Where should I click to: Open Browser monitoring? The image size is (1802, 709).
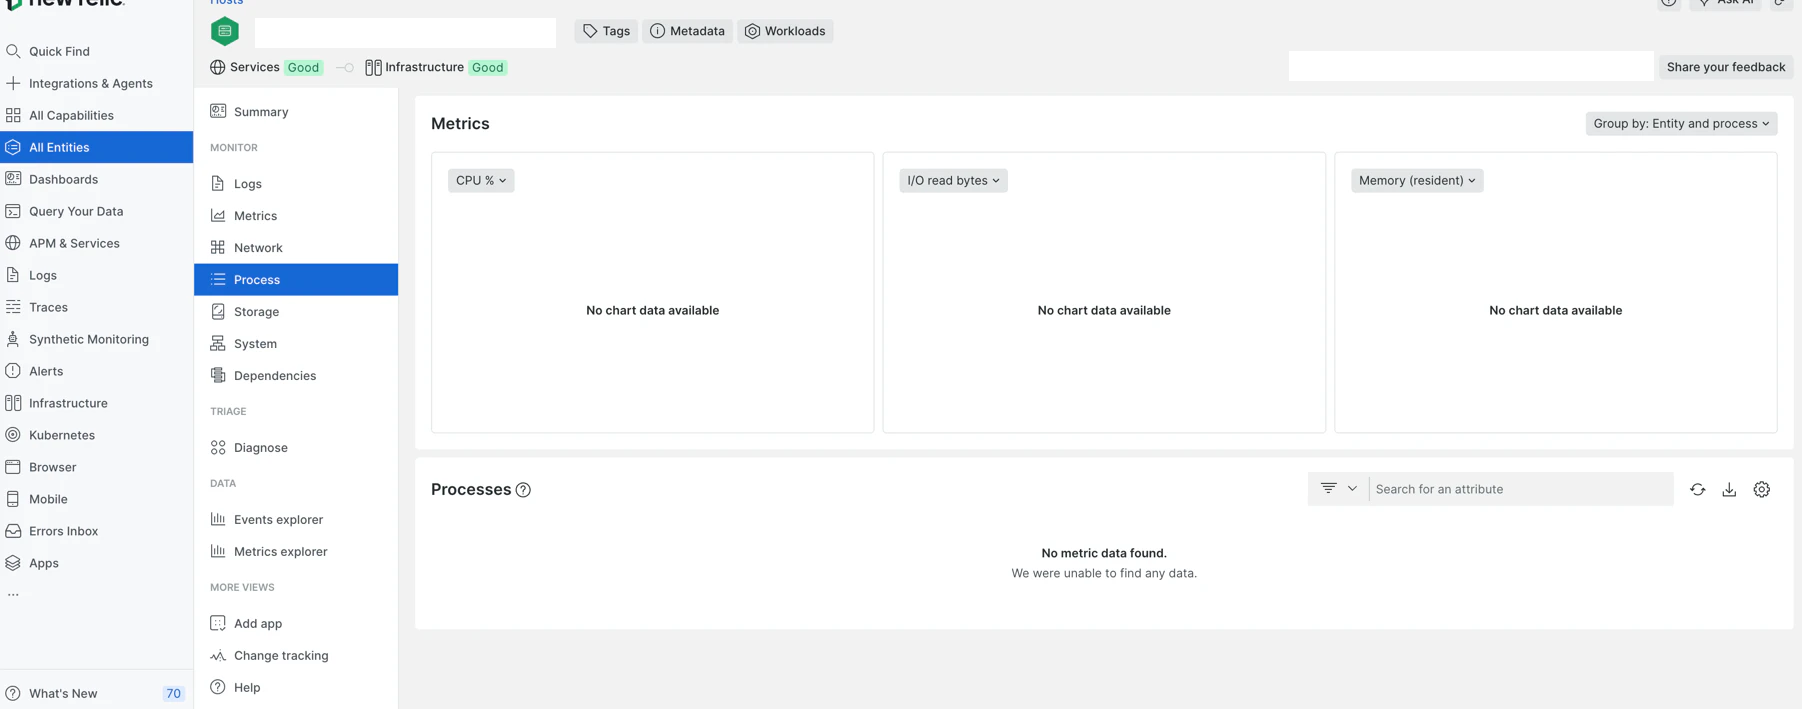[96, 467]
